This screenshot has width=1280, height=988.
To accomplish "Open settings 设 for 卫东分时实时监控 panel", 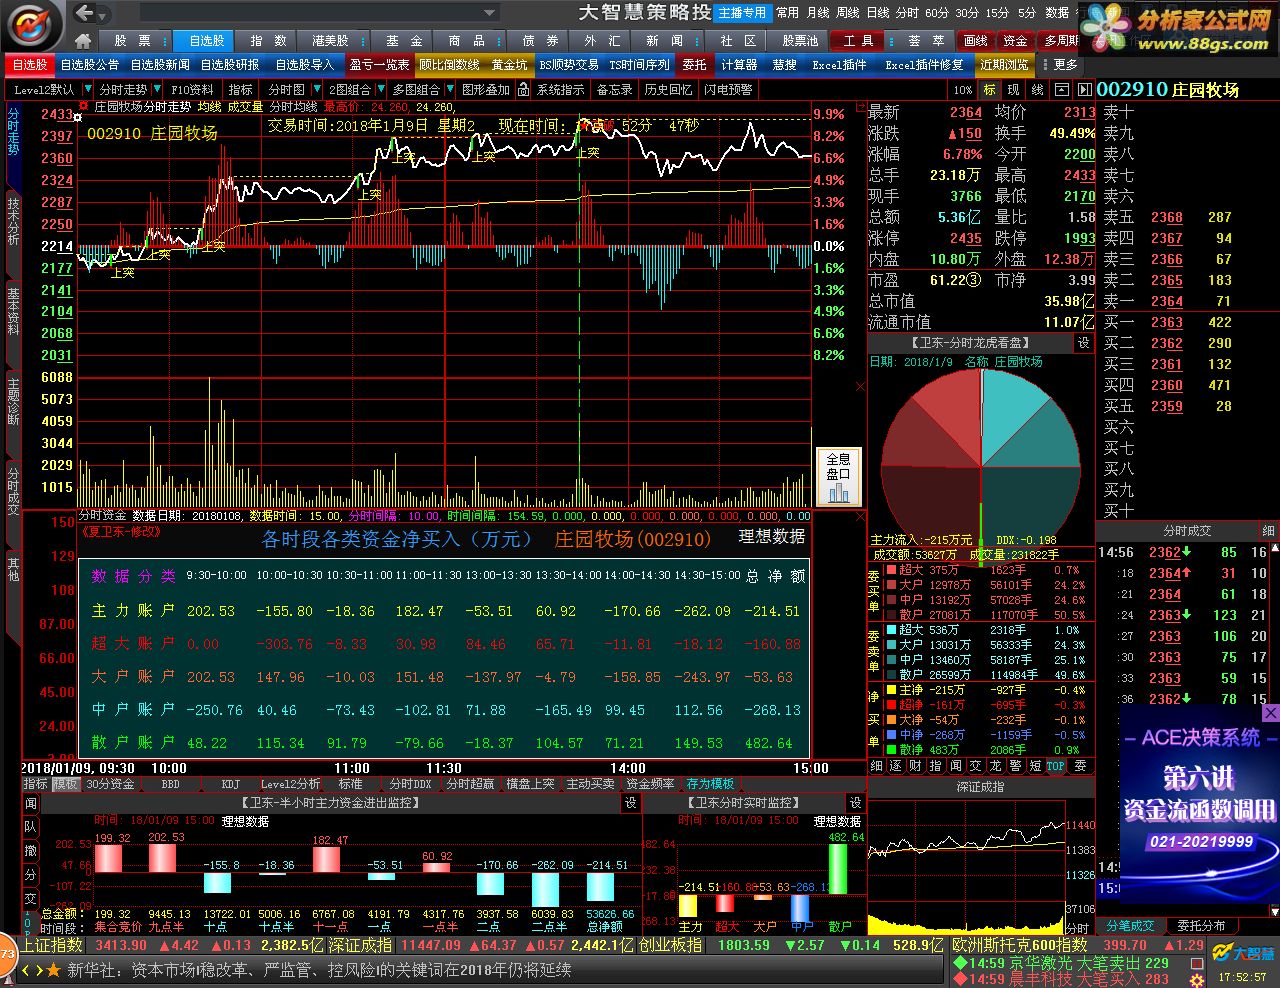I will [855, 803].
